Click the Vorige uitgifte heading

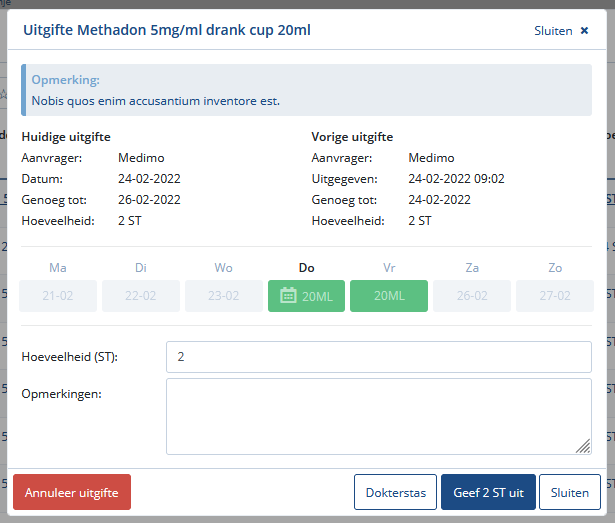coord(352,137)
